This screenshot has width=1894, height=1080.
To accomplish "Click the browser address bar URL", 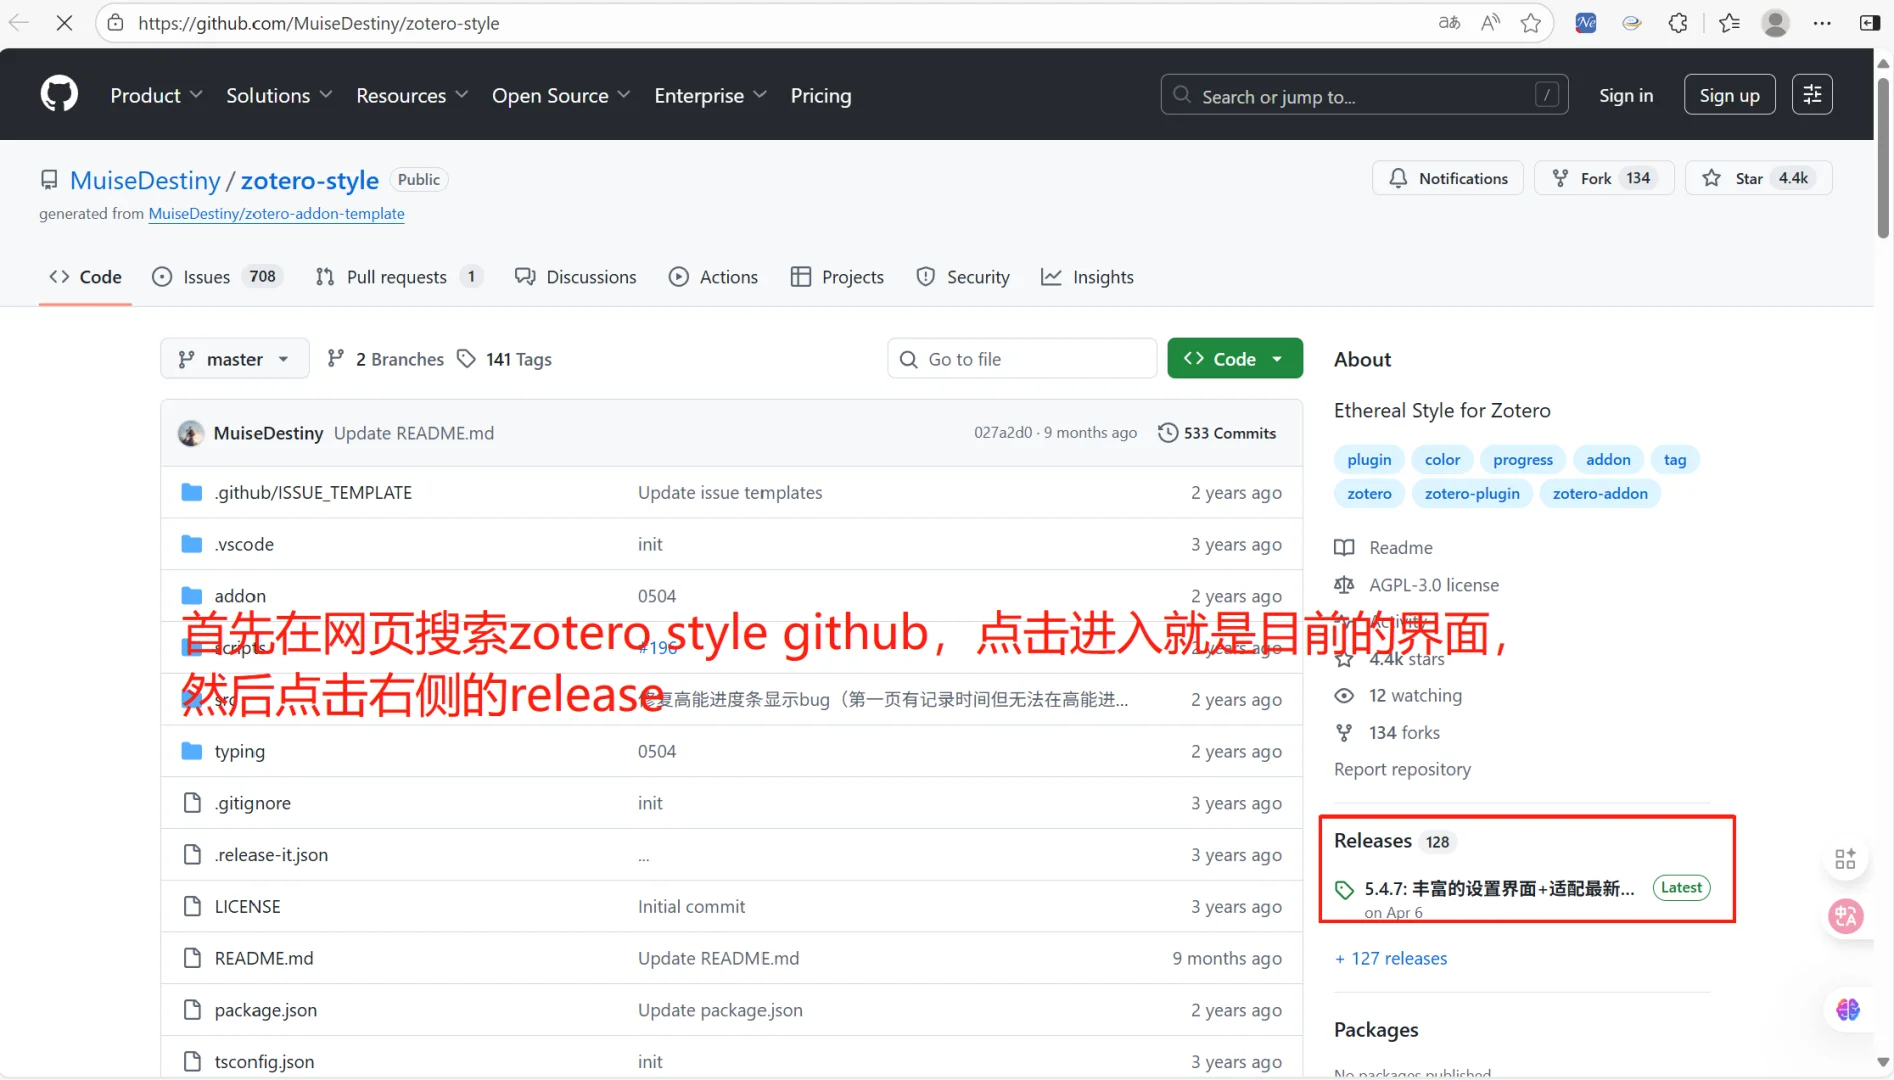I will click(x=318, y=23).
